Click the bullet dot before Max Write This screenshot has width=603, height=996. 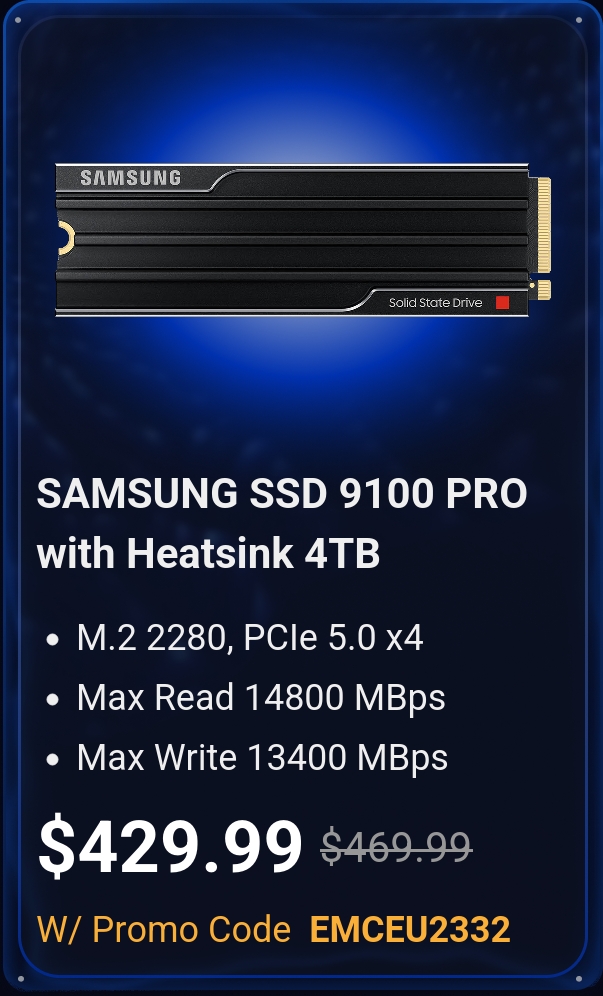[x=53, y=759]
